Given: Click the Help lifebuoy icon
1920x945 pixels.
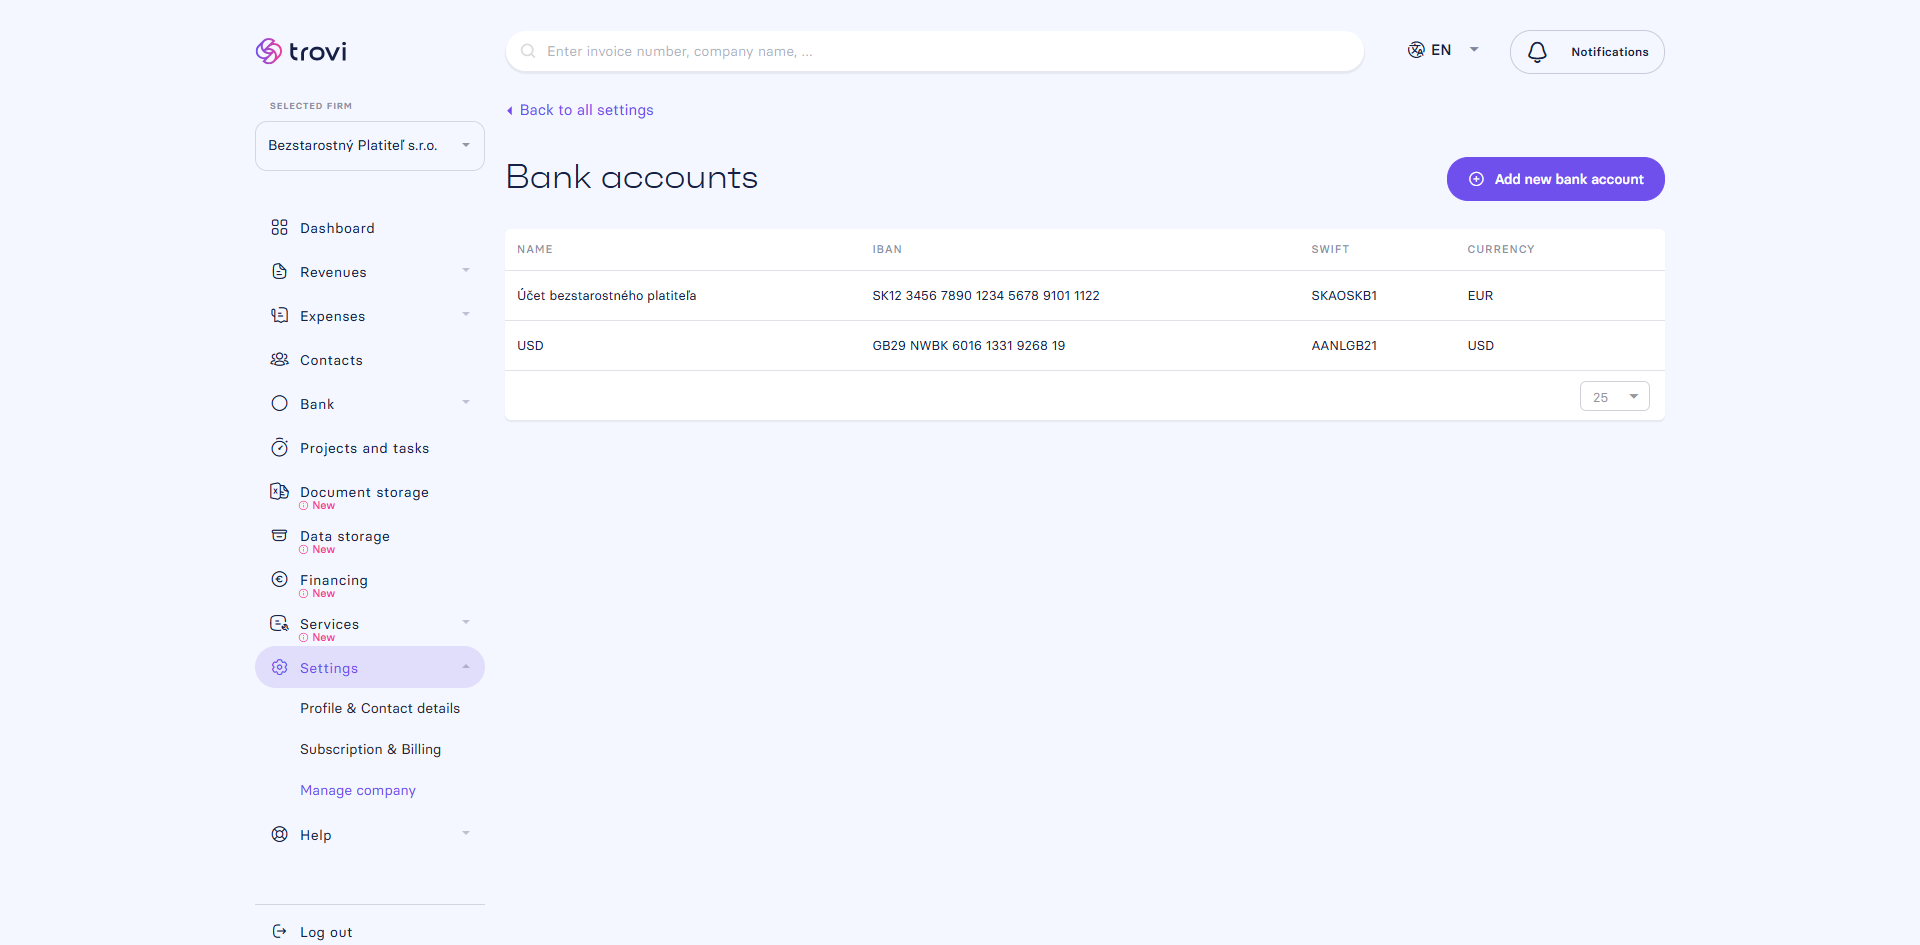Looking at the screenshot, I should click(279, 834).
